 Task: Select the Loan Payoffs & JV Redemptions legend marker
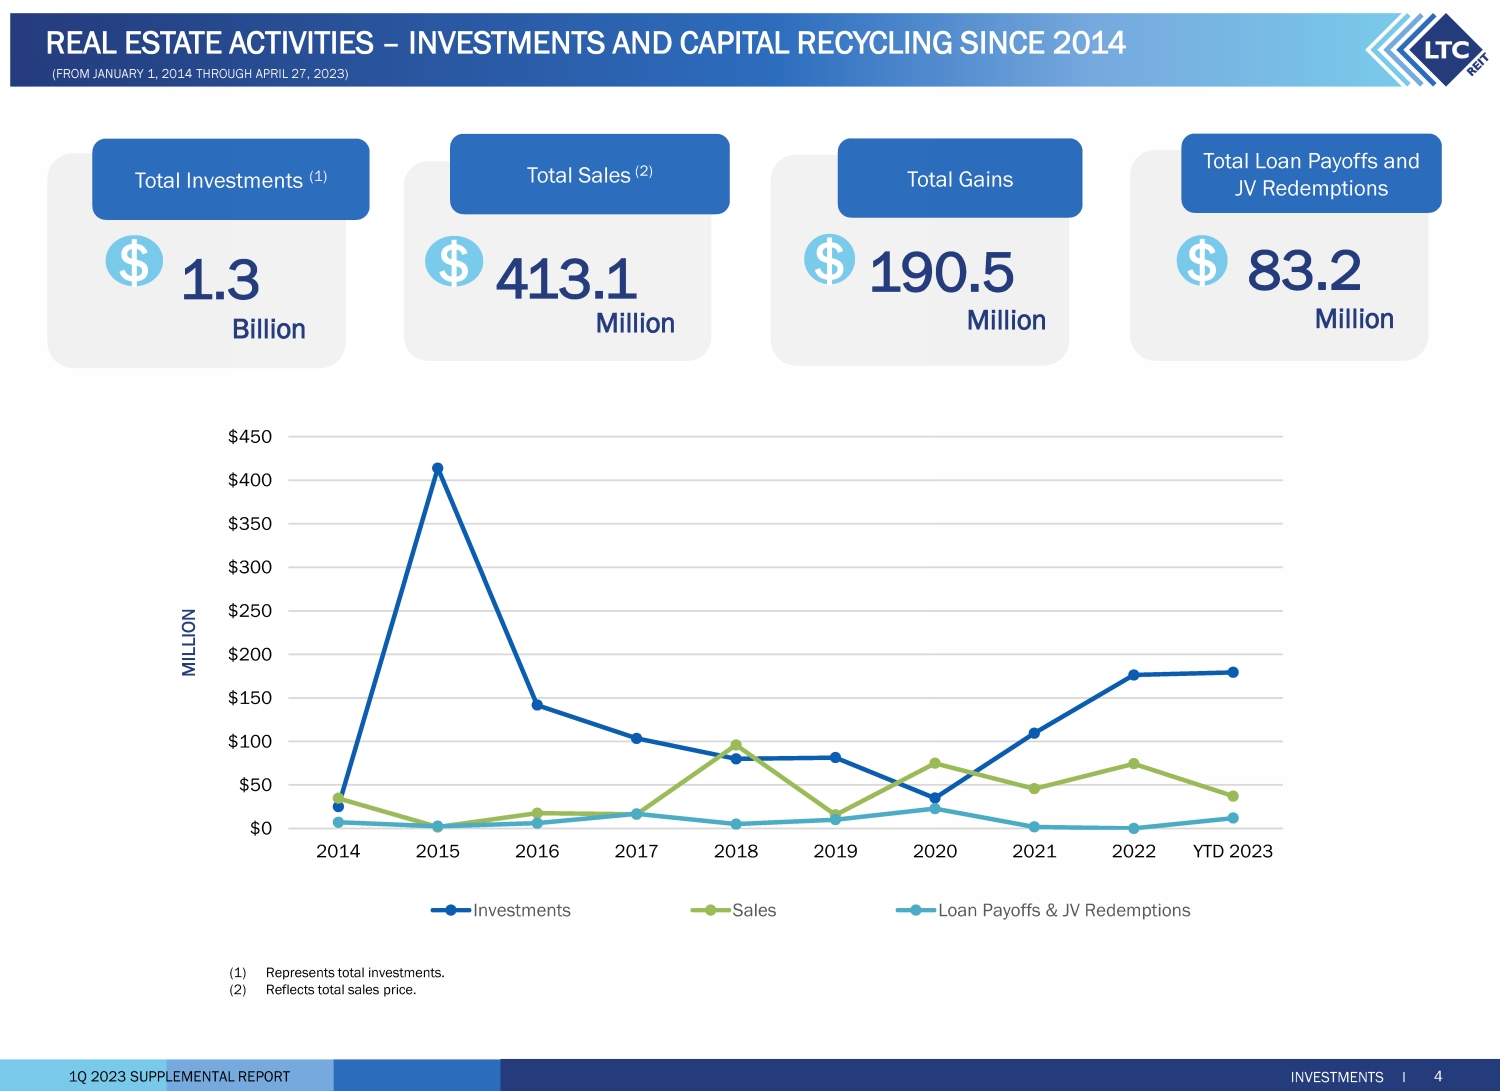(x=915, y=910)
